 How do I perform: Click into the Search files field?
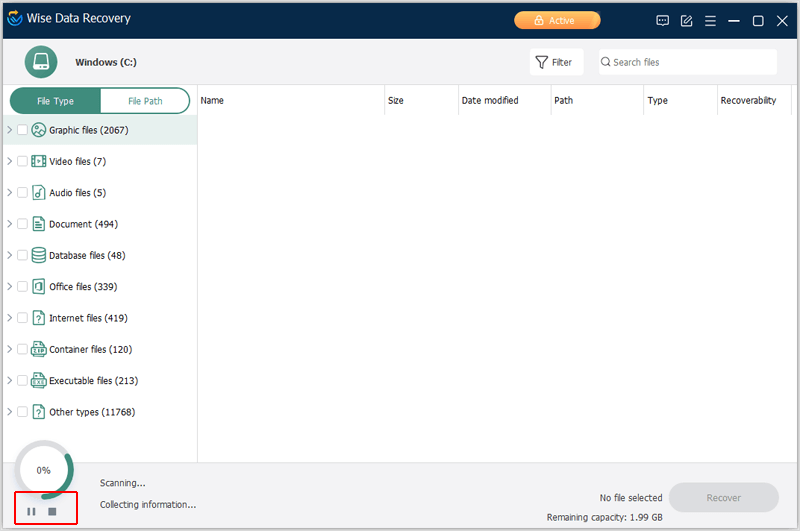pyautogui.click(x=688, y=62)
